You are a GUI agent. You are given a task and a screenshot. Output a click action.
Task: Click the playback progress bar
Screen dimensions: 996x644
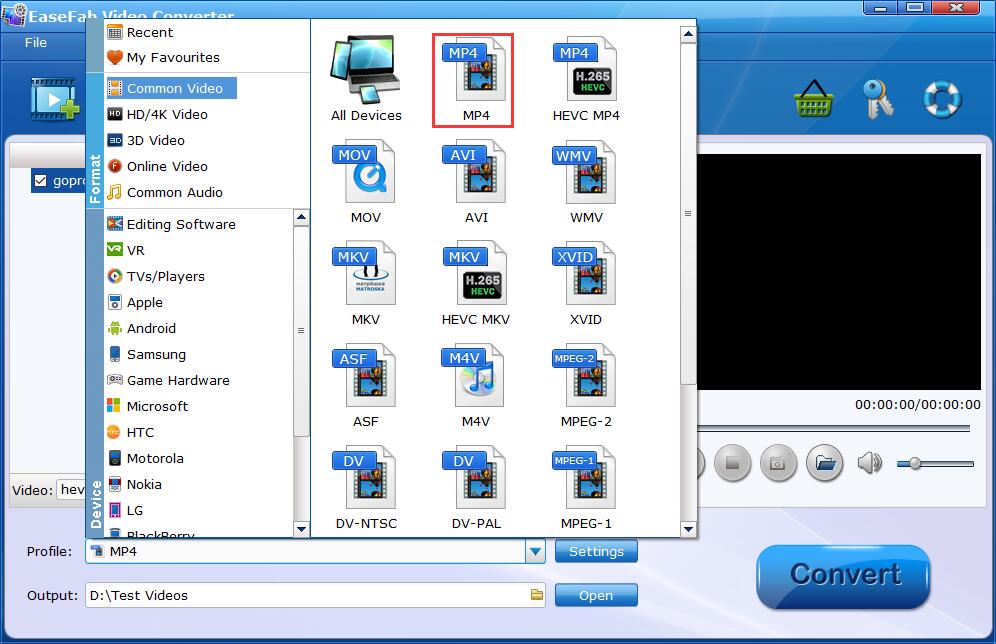833,428
